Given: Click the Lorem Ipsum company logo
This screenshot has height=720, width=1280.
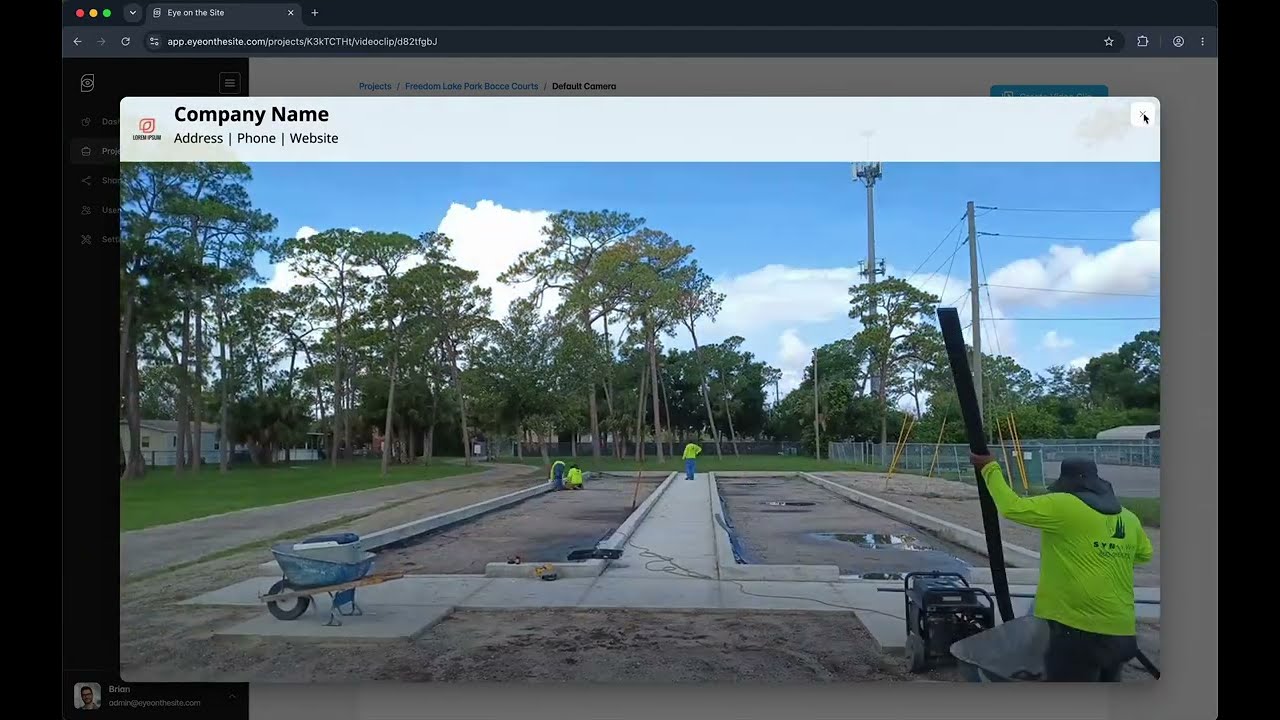Looking at the screenshot, I should 147,129.
